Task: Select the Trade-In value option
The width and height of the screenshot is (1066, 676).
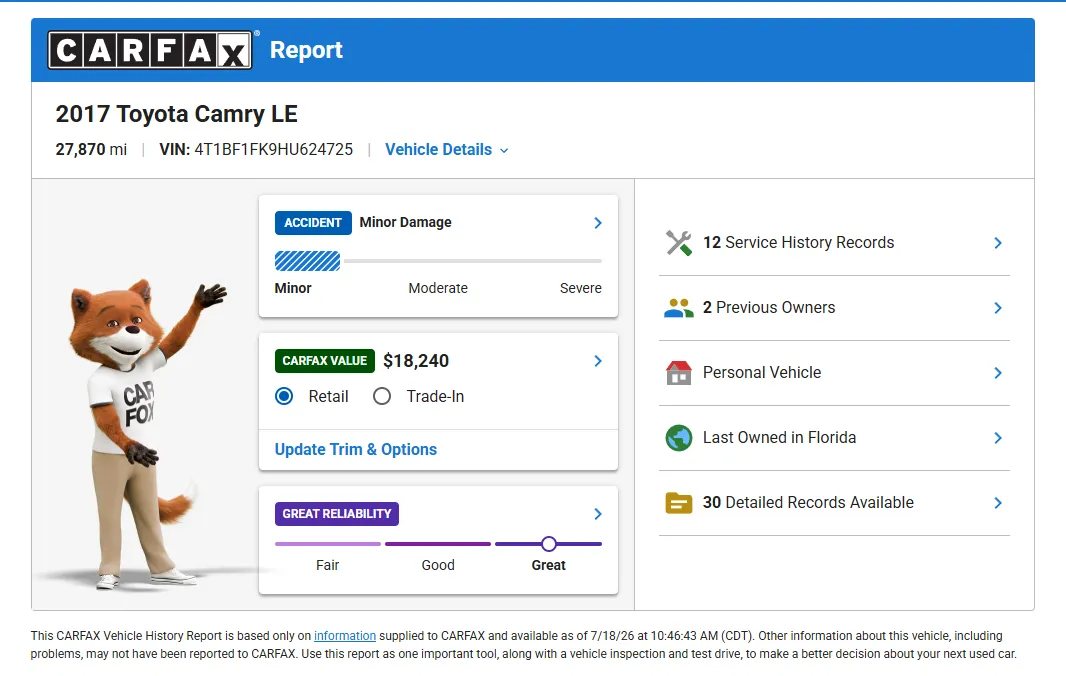Action: (x=382, y=396)
